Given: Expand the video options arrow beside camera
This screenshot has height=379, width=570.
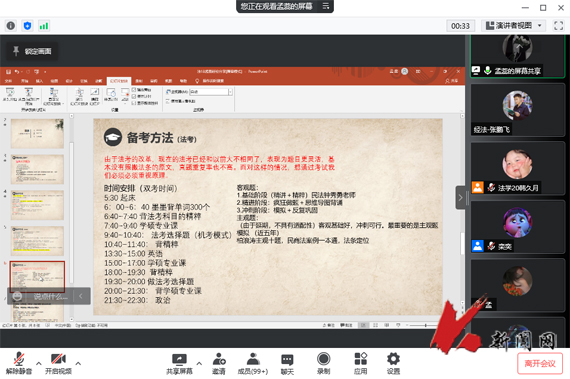Looking at the screenshot, I should point(78,363).
